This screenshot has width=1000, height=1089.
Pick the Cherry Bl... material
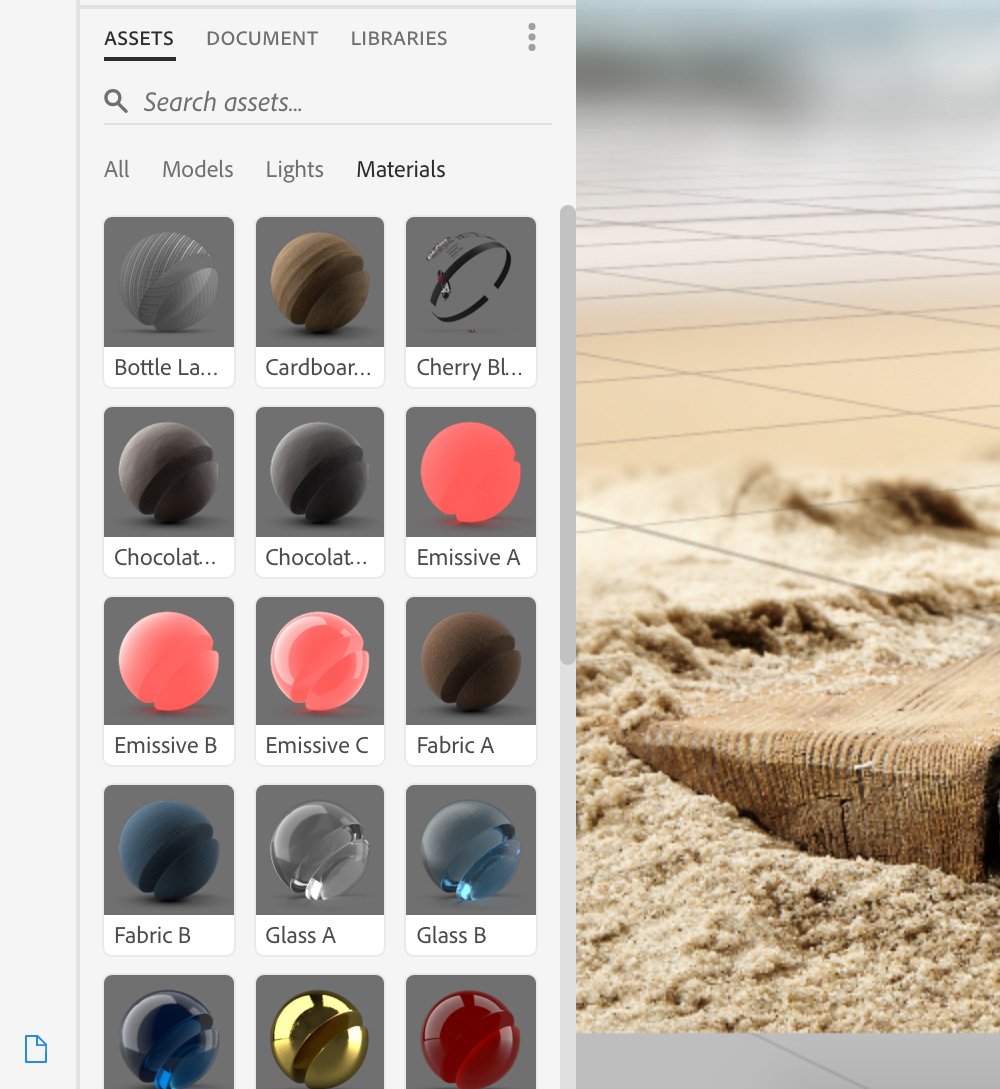(471, 301)
